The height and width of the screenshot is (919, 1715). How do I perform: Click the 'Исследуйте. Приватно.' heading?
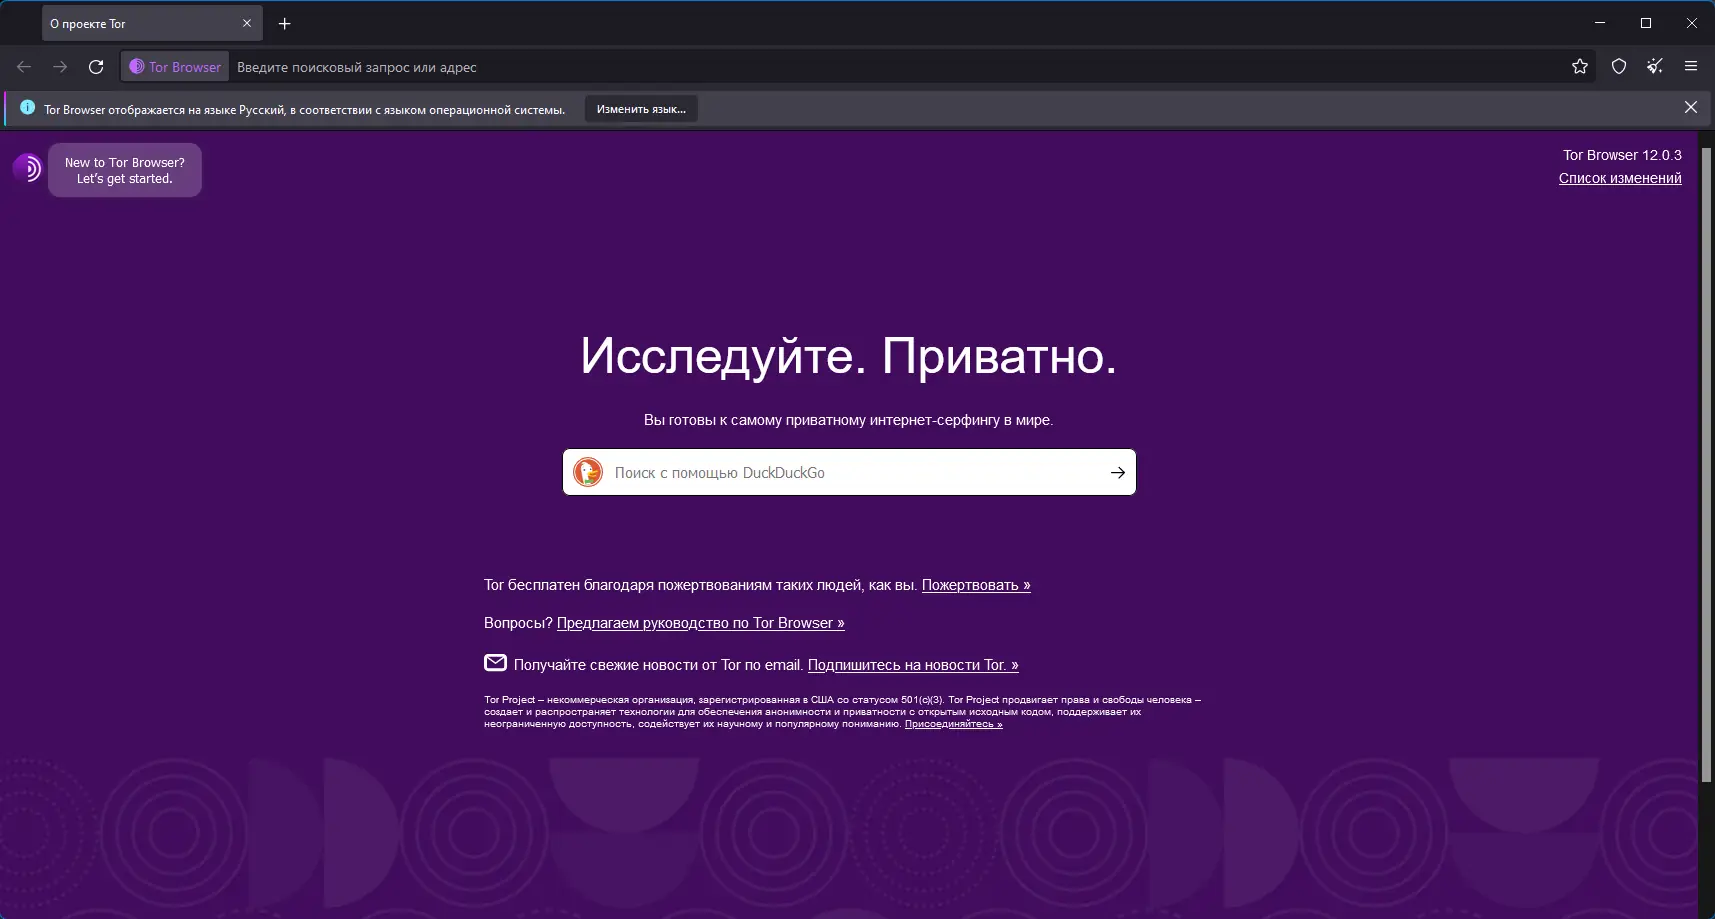pyautogui.click(x=849, y=355)
